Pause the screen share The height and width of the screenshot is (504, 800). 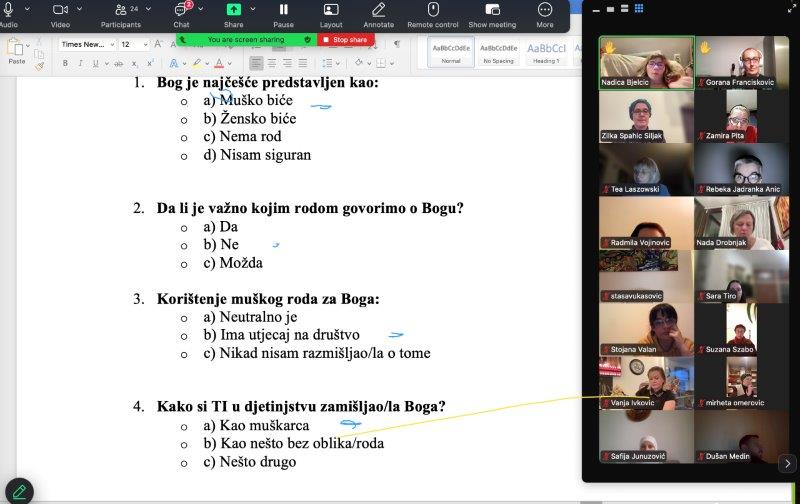(283, 10)
